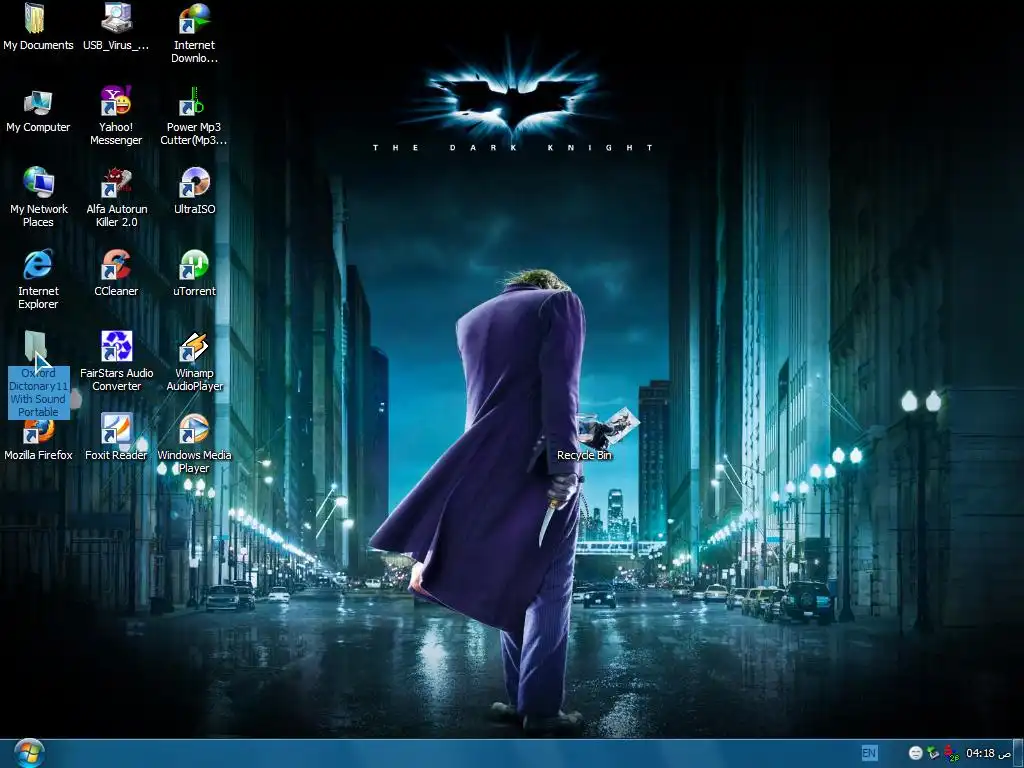Click the green download arrow tray icon
Image resolution: width=1024 pixels, height=768 pixels.
933,753
